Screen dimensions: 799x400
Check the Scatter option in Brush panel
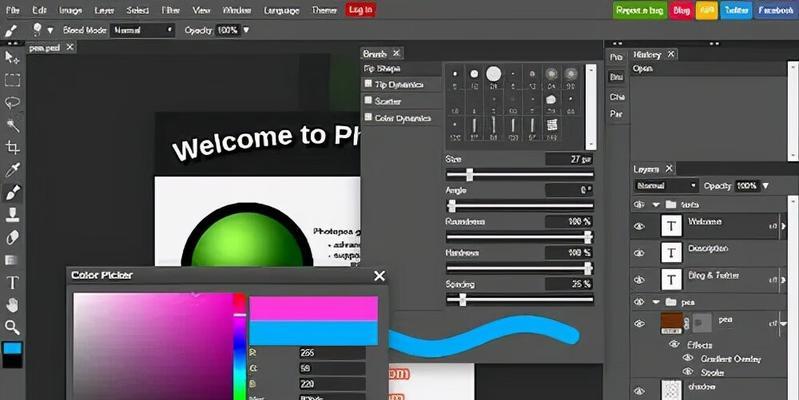pos(368,101)
